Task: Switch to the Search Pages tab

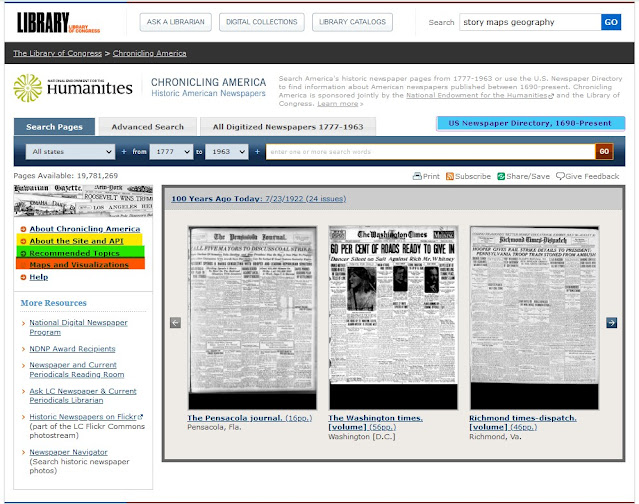Action: (54, 127)
